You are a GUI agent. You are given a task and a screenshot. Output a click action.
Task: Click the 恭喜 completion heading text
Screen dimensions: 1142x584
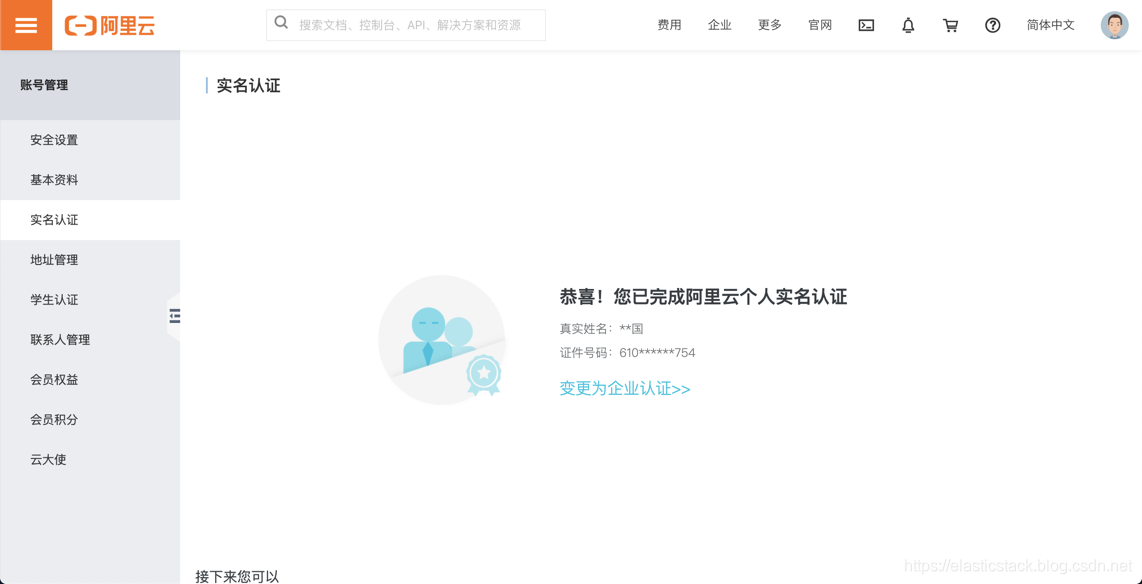[x=704, y=296]
